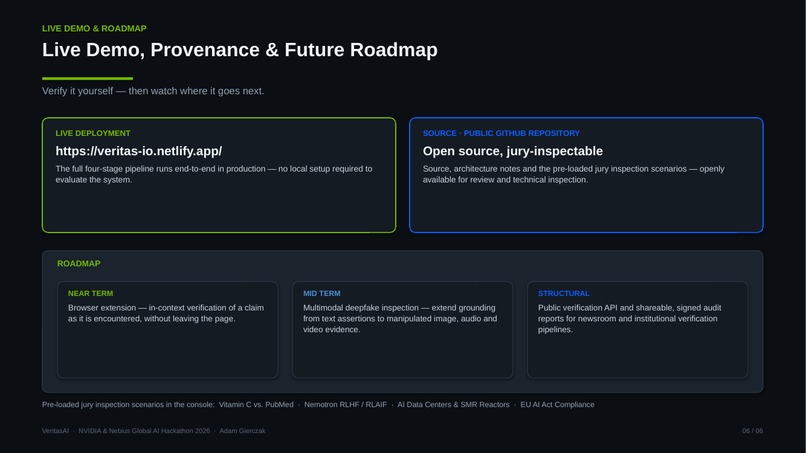
Task: Click 'Vitamin C vs. PubMed' scenario text
Action: click(x=256, y=405)
